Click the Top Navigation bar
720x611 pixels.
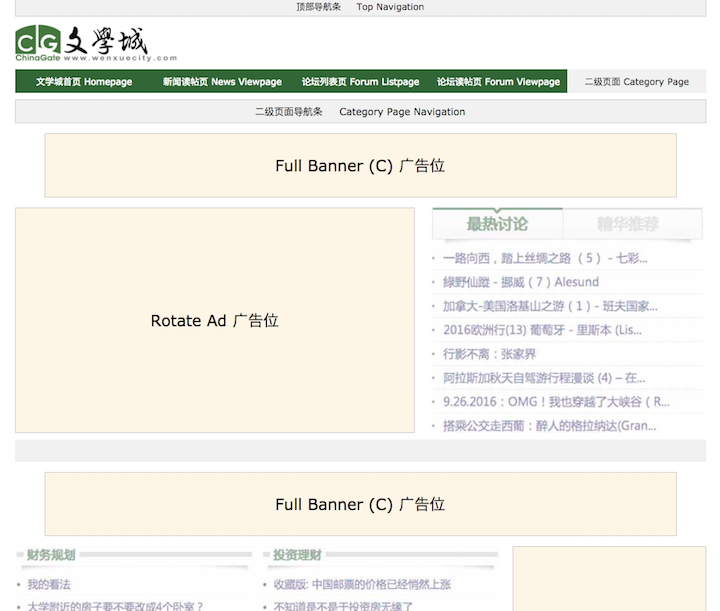click(x=360, y=7)
